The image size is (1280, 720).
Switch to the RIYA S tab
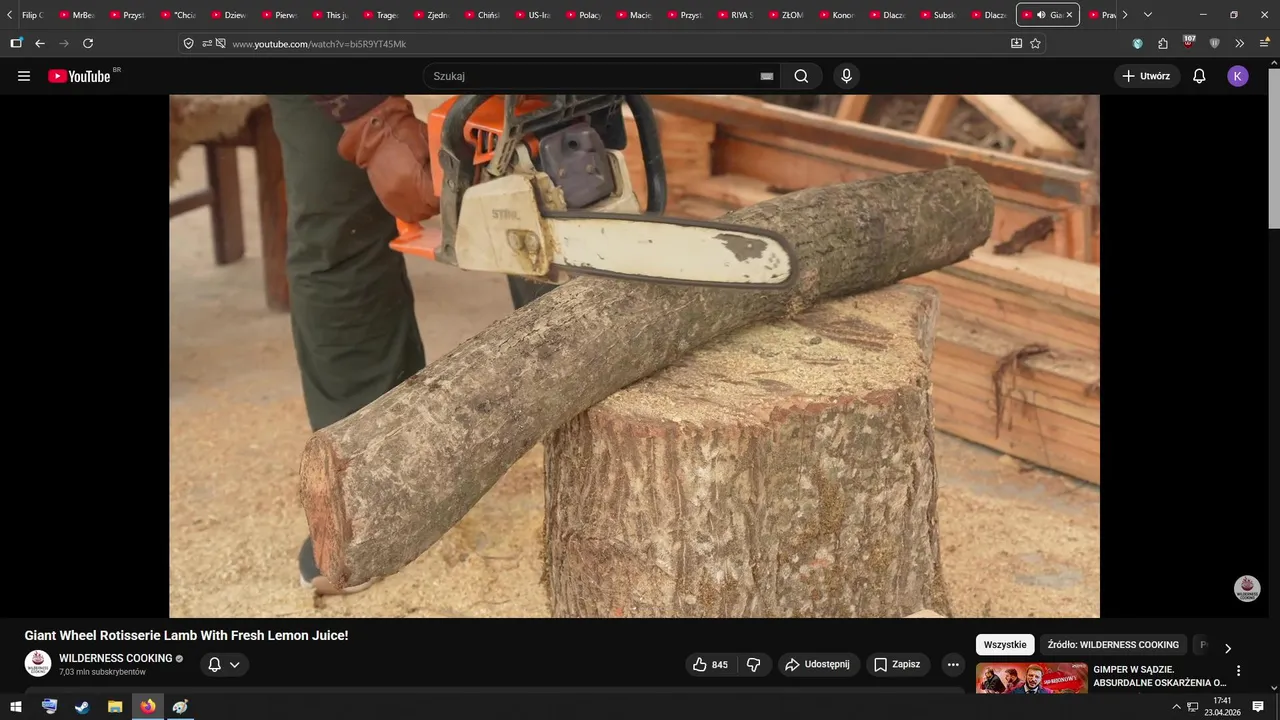[x=735, y=15]
